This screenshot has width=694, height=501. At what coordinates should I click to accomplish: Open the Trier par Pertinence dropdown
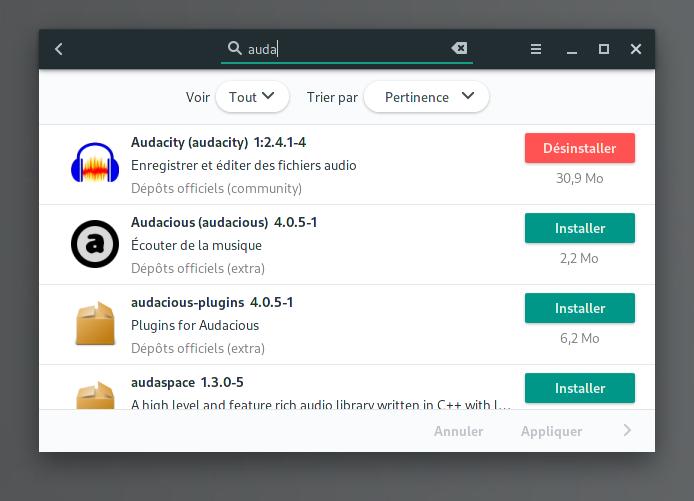point(427,97)
